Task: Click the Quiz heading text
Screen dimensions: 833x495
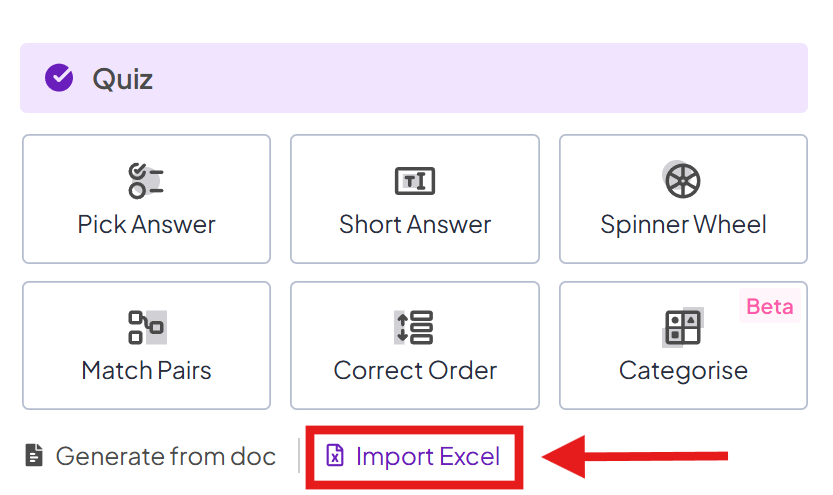Action: tap(123, 79)
